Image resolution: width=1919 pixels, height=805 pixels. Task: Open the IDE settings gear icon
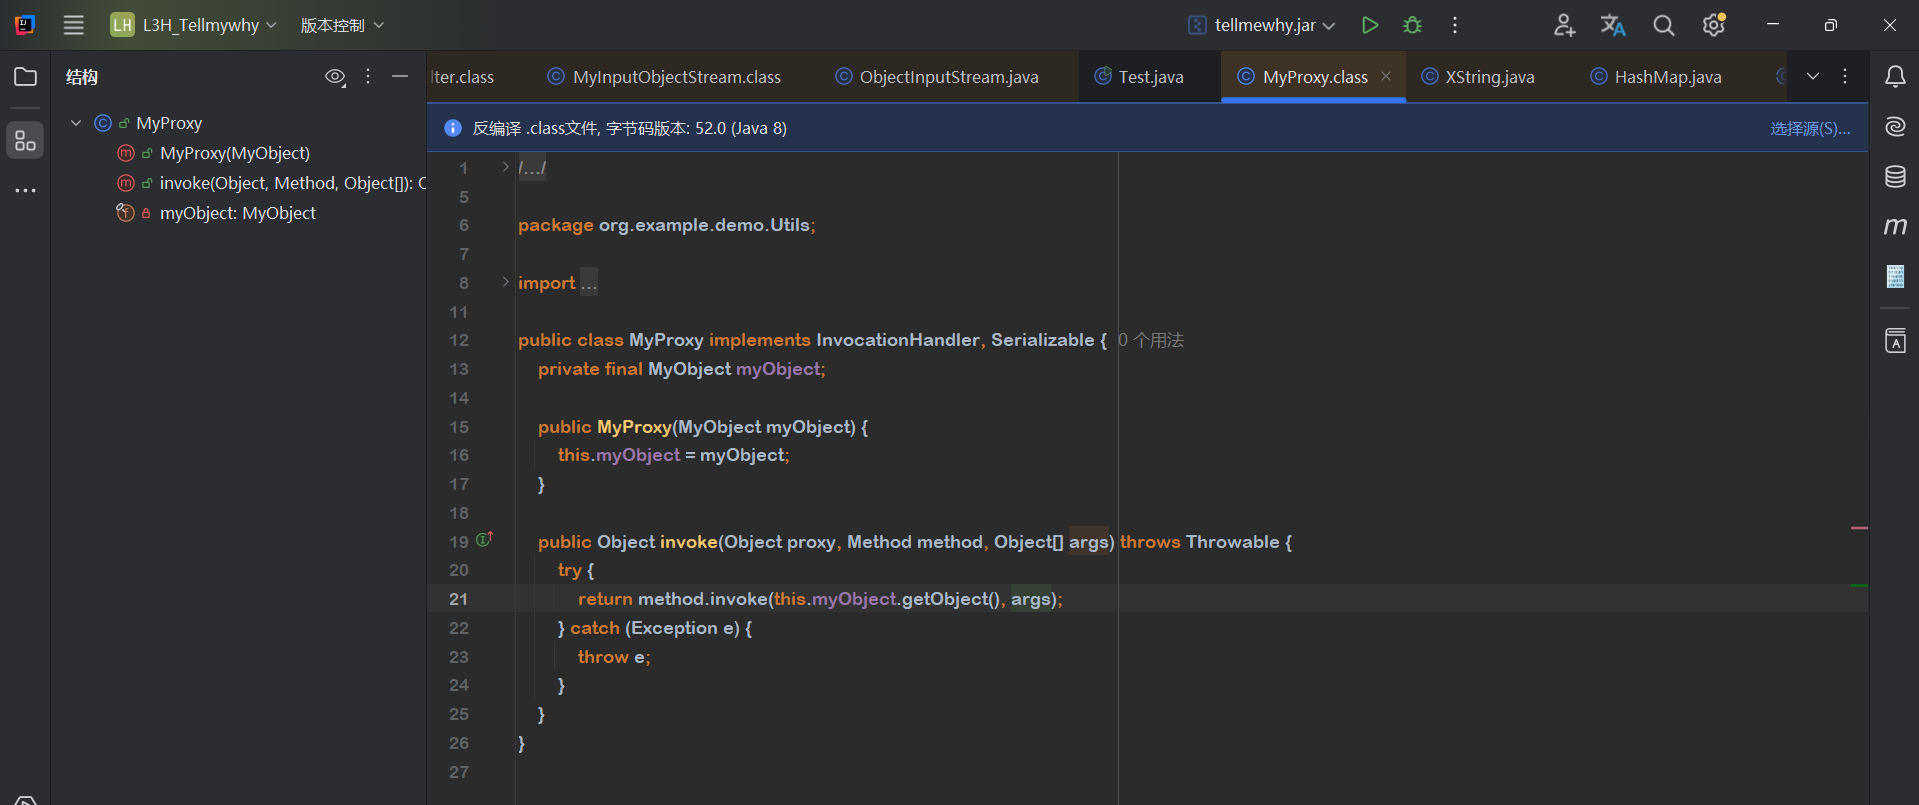(1713, 25)
